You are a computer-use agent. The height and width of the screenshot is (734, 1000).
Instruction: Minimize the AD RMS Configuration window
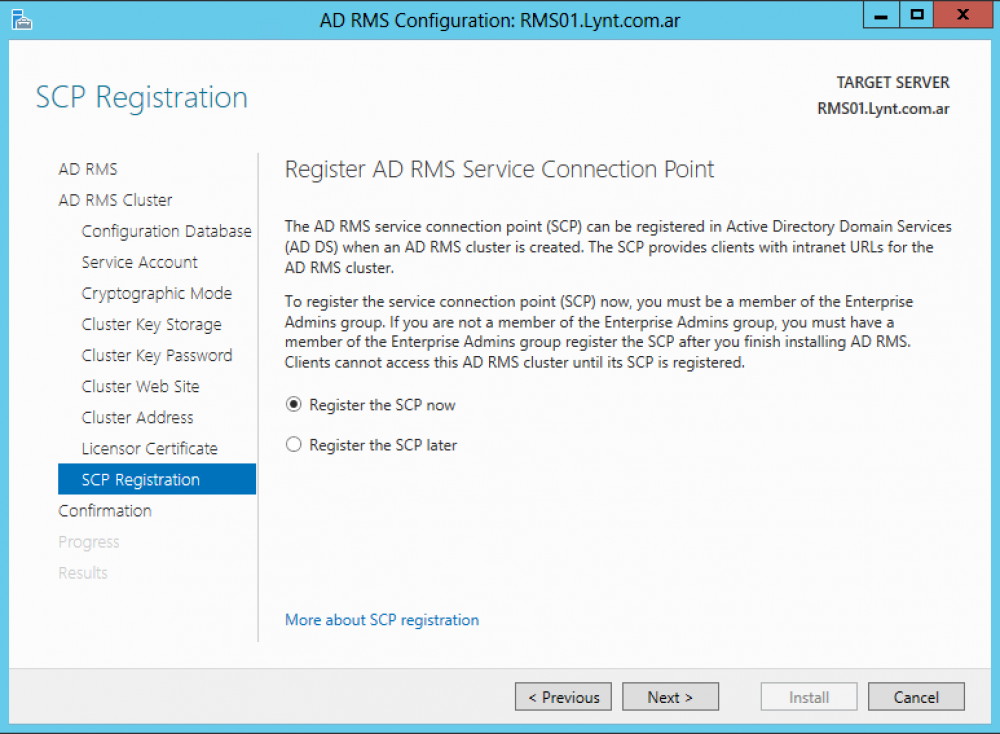pos(881,15)
